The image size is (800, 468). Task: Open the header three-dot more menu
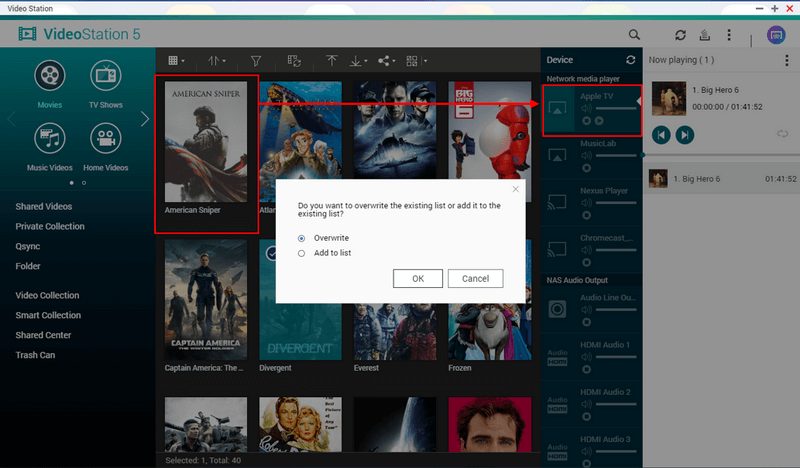click(x=729, y=35)
